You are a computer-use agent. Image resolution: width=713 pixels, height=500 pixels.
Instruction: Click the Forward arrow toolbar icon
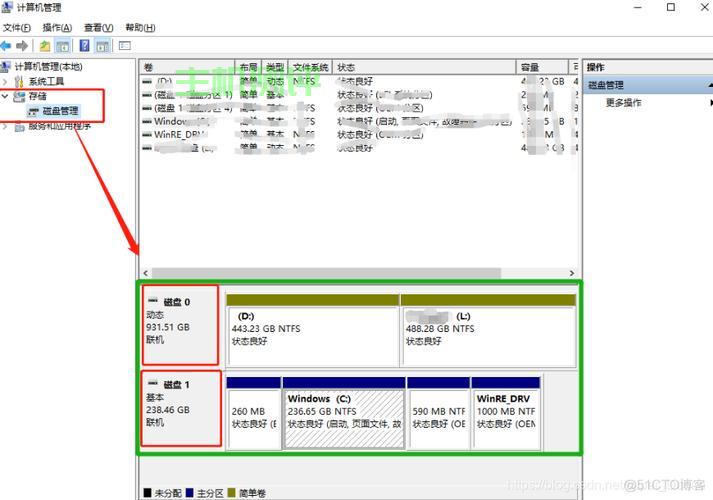click(x=22, y=46)
